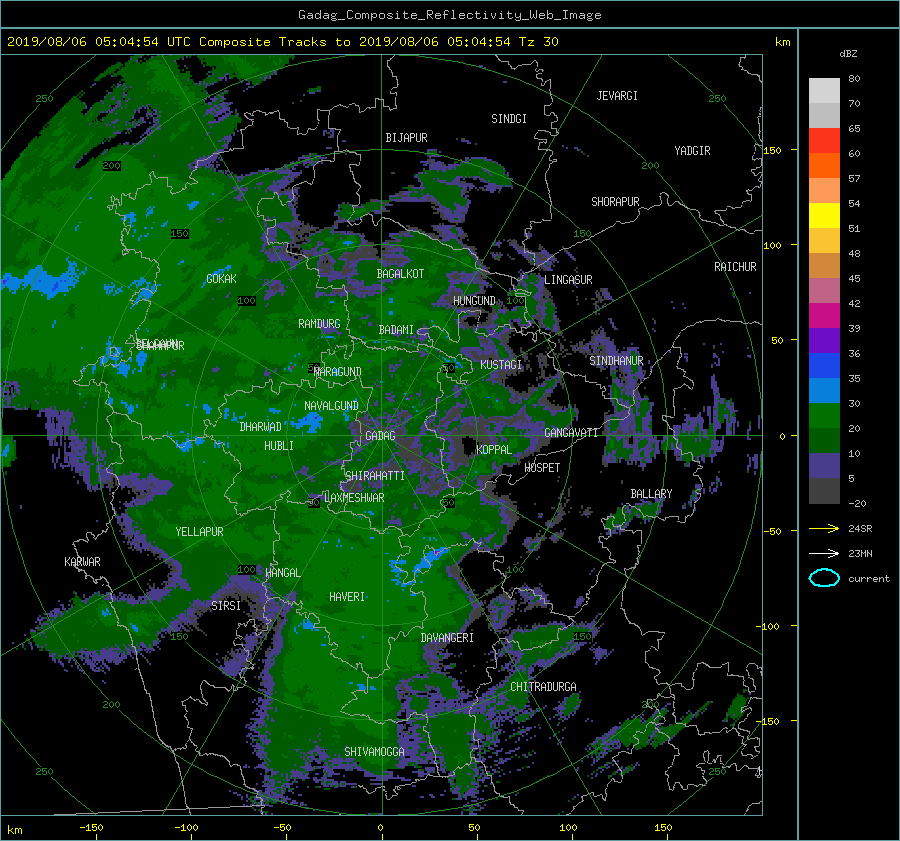This screenshot has height=841, width=900.
Task: Click the BIJAPUR city label
Action: (406, 138)
